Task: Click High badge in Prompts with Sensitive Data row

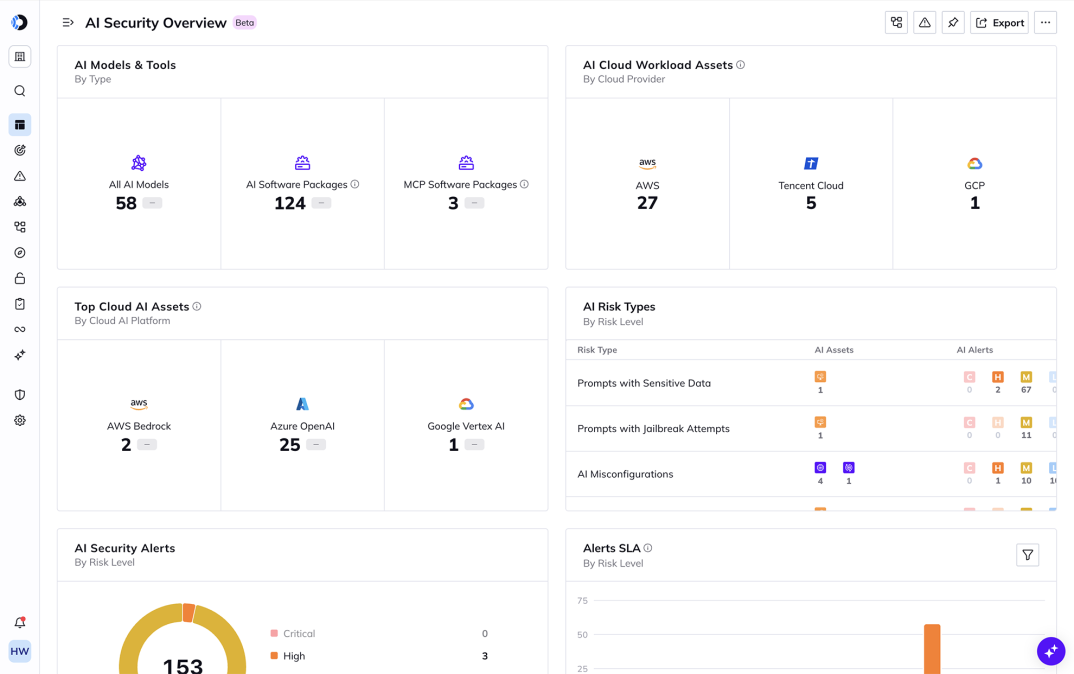Action: tap(998, 377)
